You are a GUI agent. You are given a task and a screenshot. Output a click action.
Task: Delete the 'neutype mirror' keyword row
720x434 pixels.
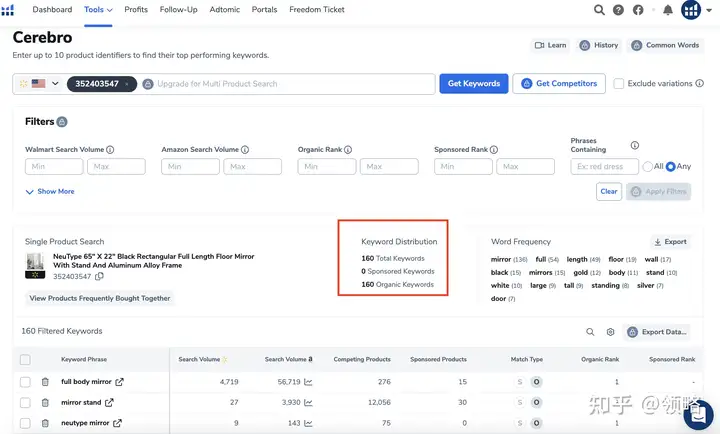pyautogui.click(x=45, y=423)
